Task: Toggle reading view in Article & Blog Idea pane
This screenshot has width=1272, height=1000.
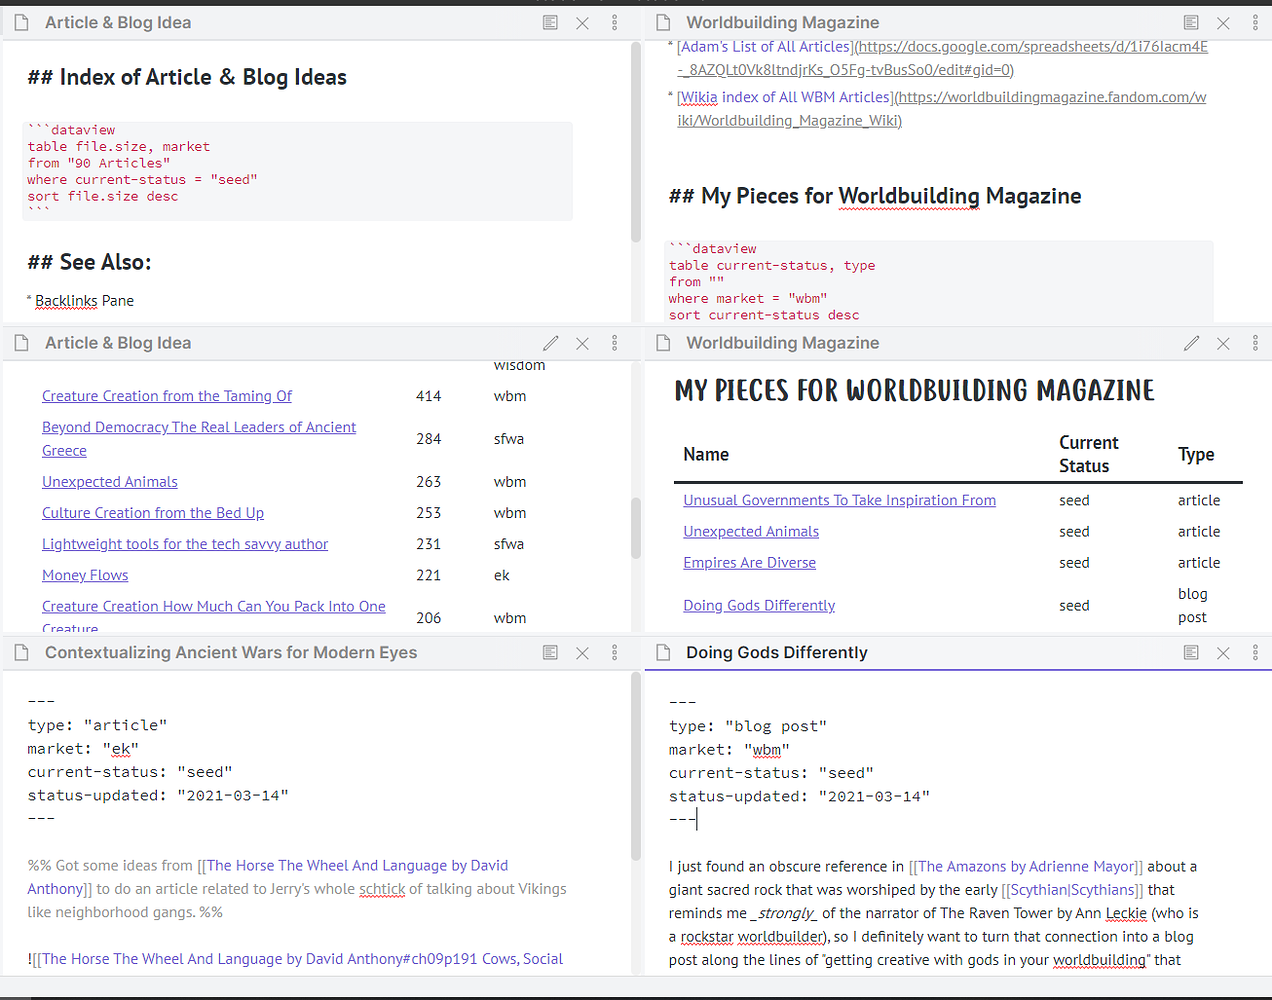Action: [x=550, y=22]
